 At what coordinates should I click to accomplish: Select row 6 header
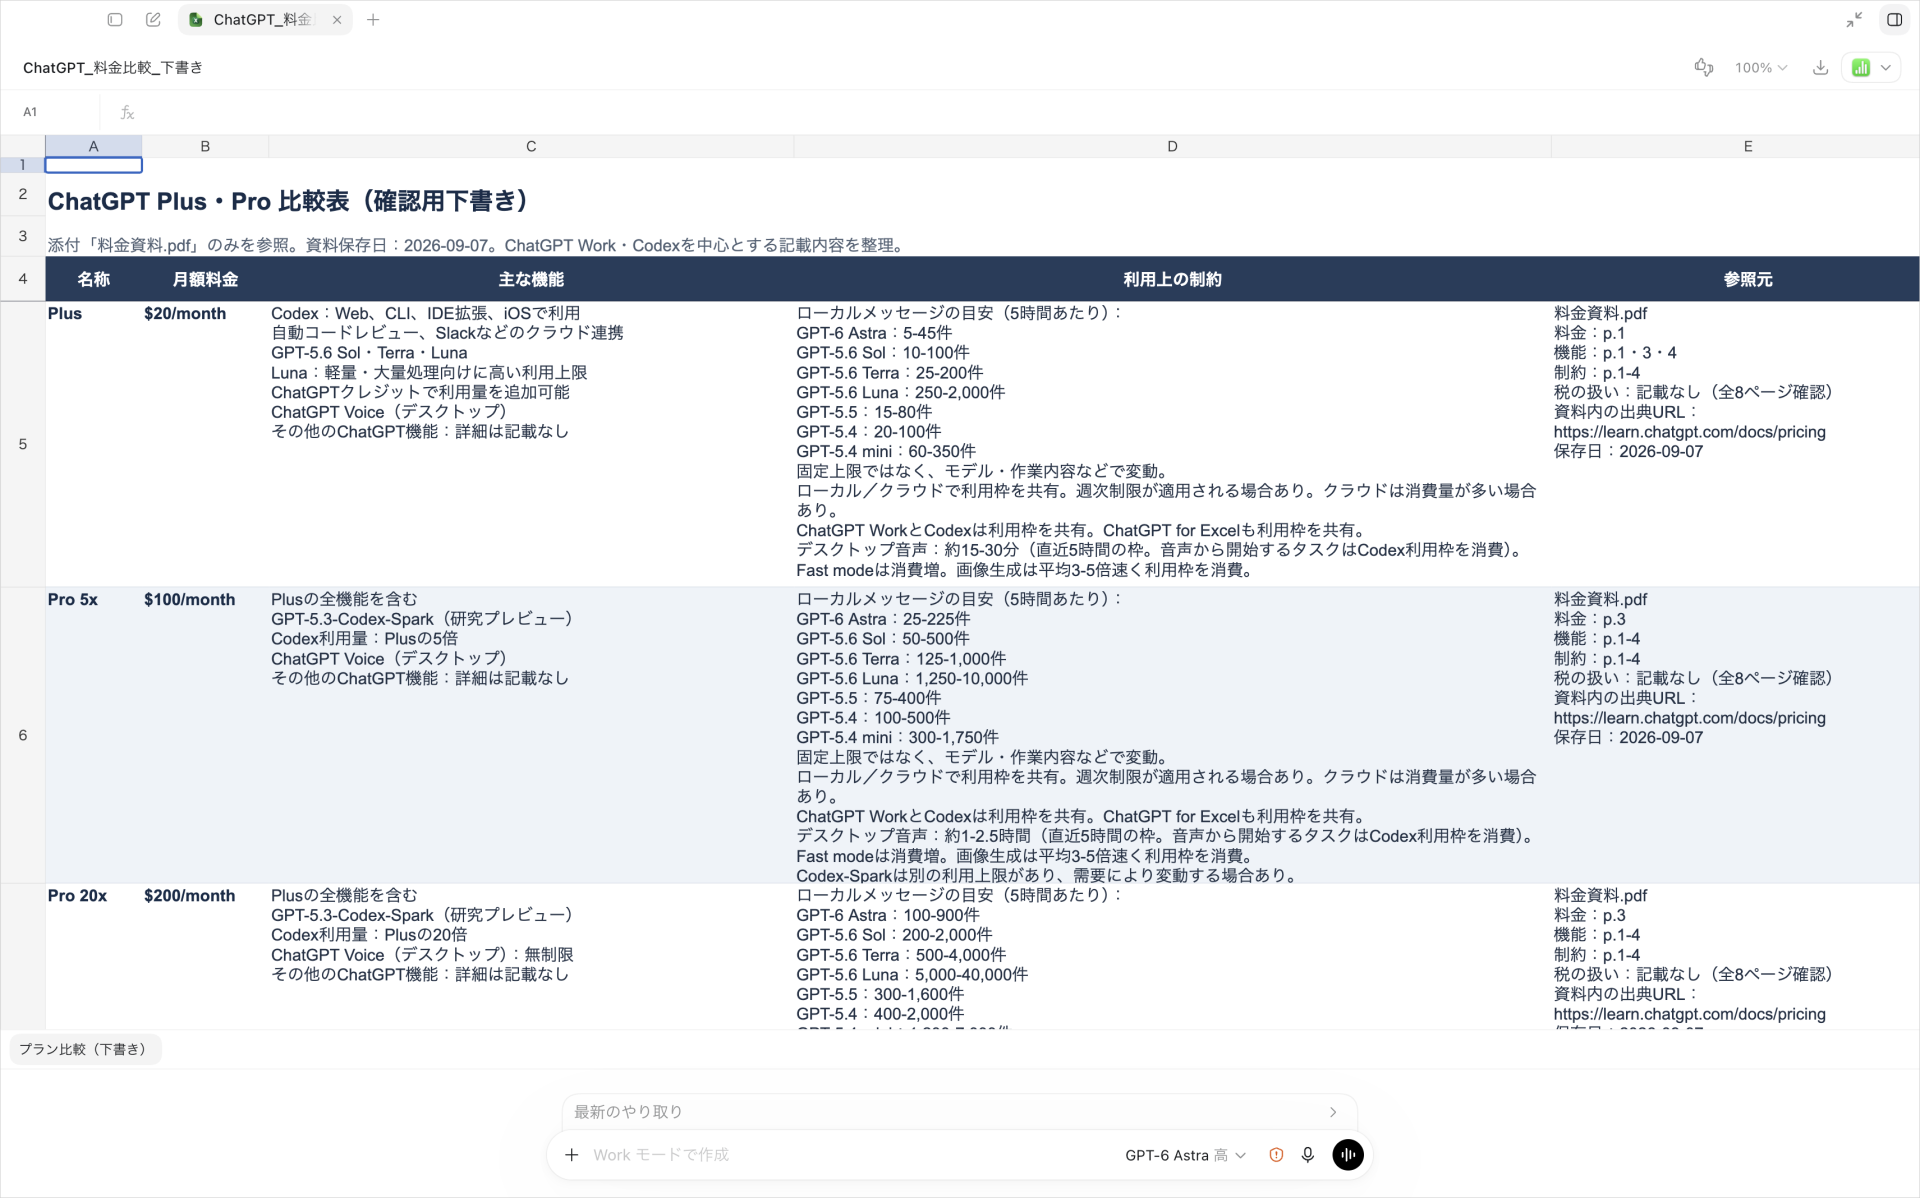[22, 735]
